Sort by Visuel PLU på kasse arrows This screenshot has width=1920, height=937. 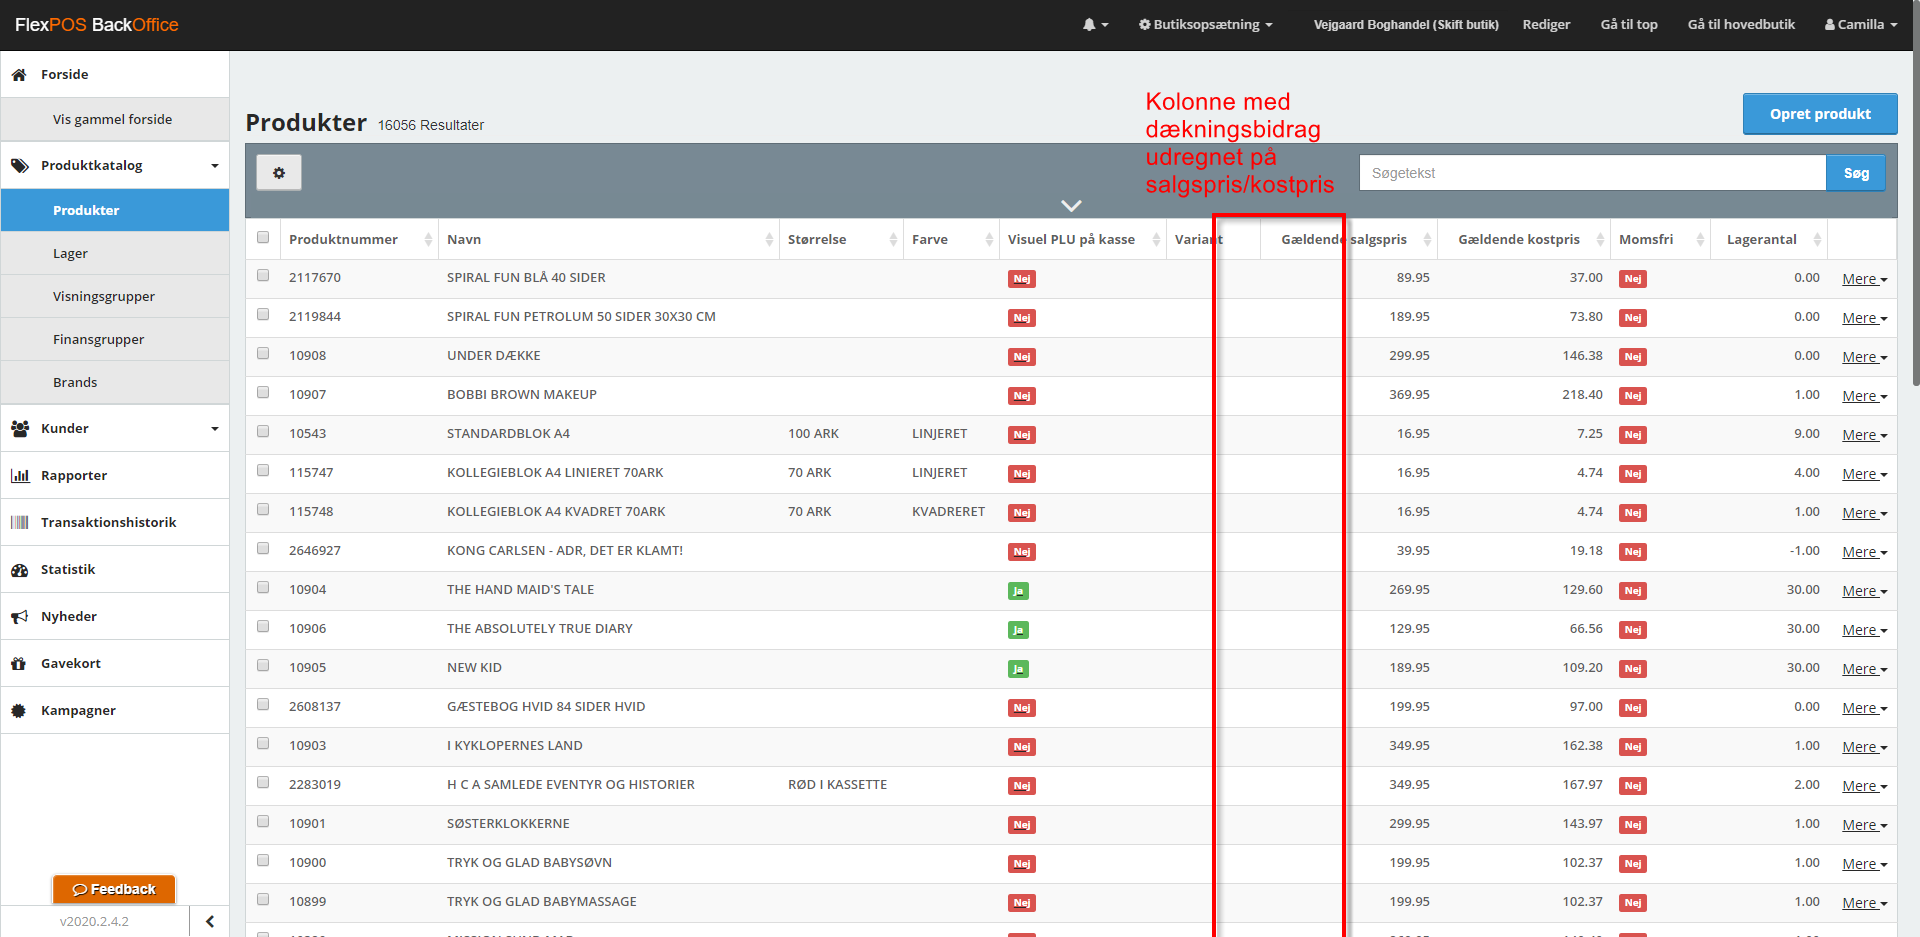[x=1156, y=240]
